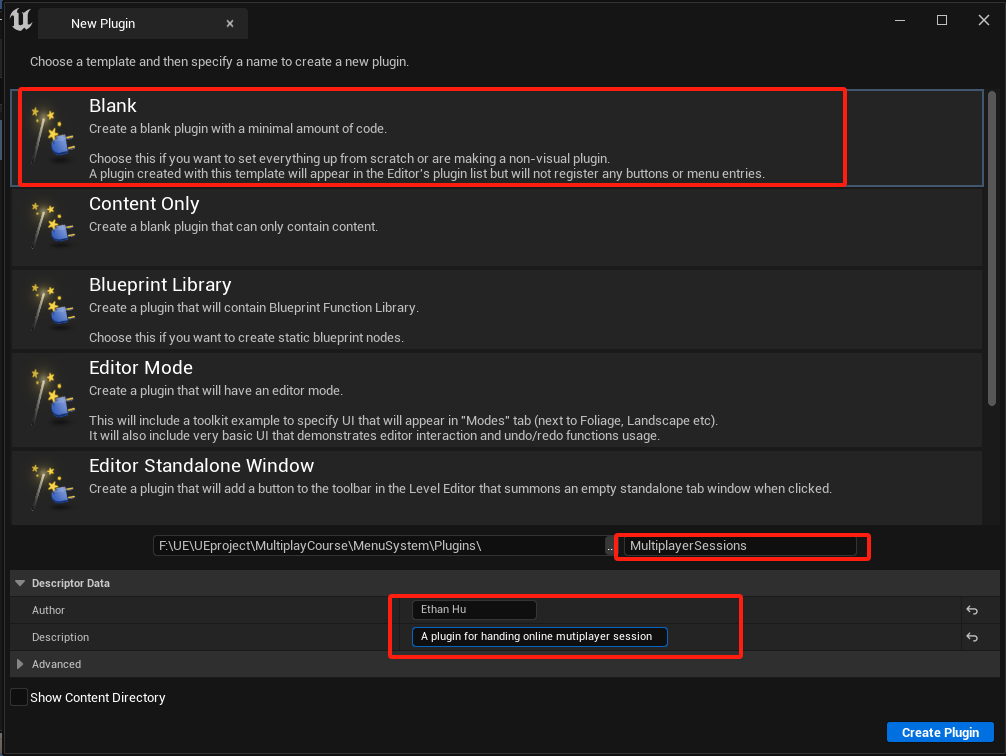Reset the Description field to default
This screenshot has width=1006, height=756.
(971, 637)
